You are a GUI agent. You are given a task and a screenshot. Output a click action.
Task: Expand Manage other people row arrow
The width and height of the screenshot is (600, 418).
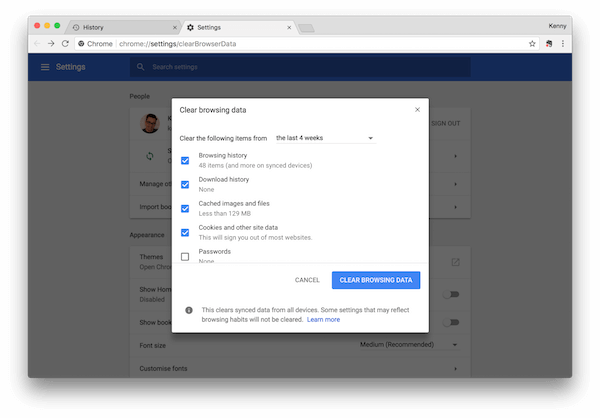point(455,184)
